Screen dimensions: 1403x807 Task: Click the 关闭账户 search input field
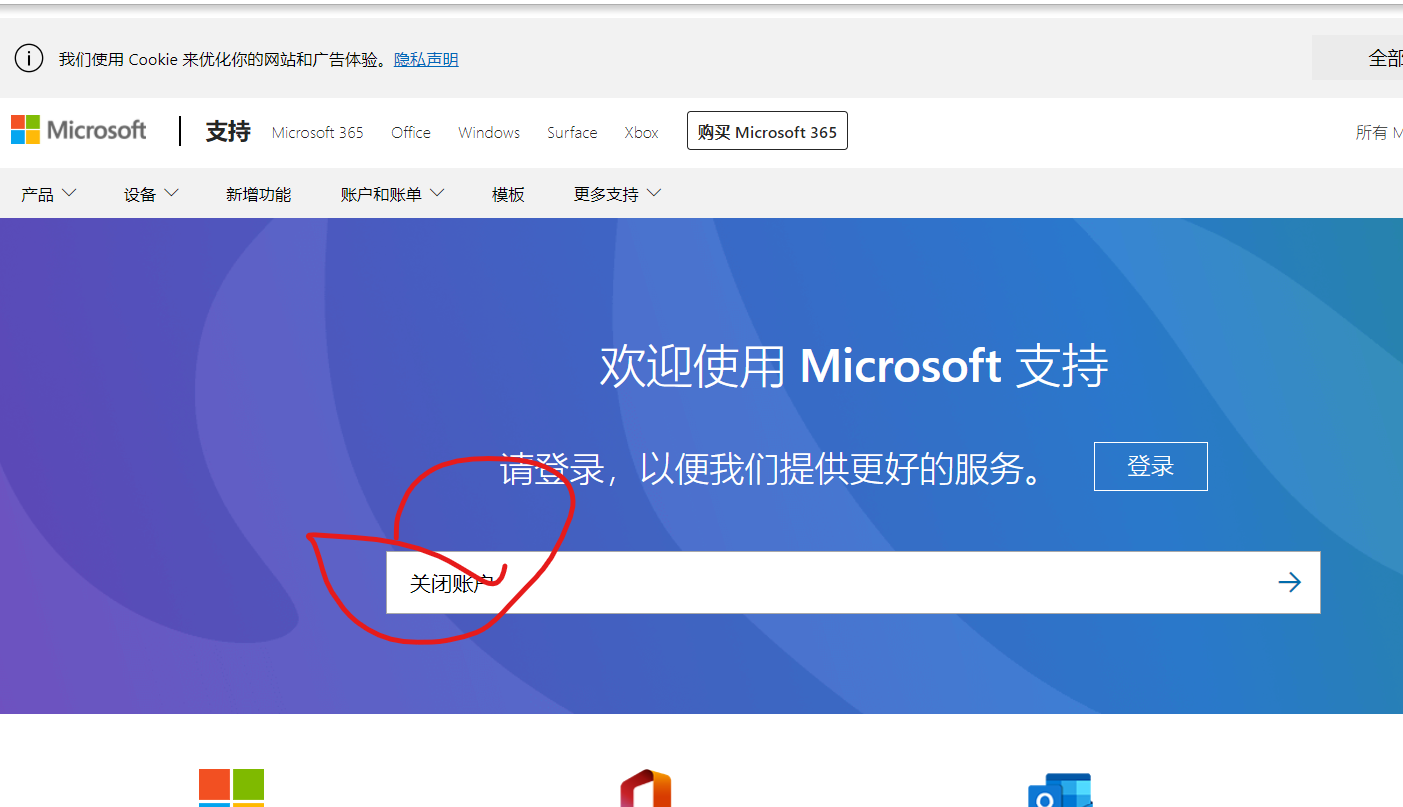point(853,582)
